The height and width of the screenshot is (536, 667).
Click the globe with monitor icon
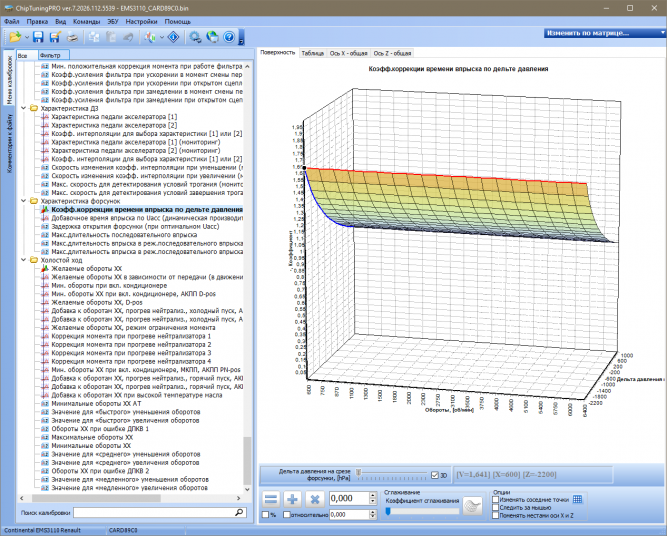click(x=212, y=37)
